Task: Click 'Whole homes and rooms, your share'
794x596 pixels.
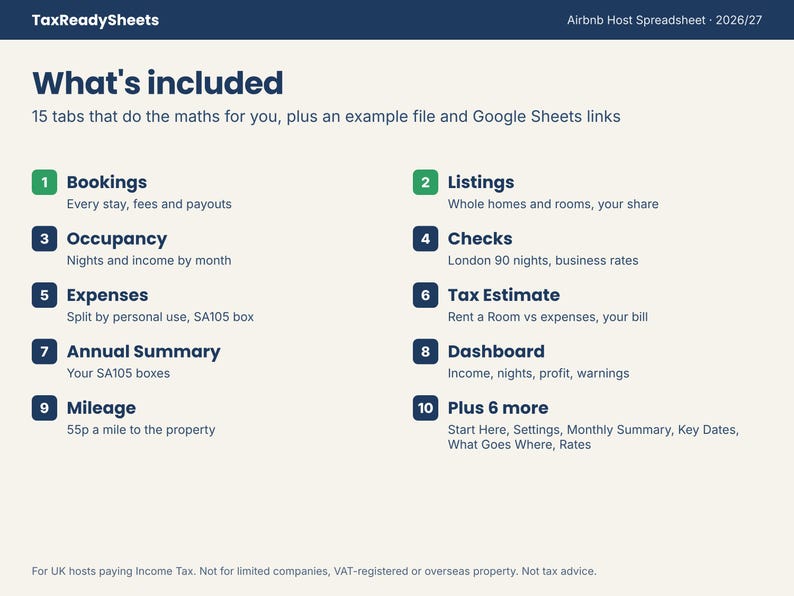Action: click(x=553, y=204)
